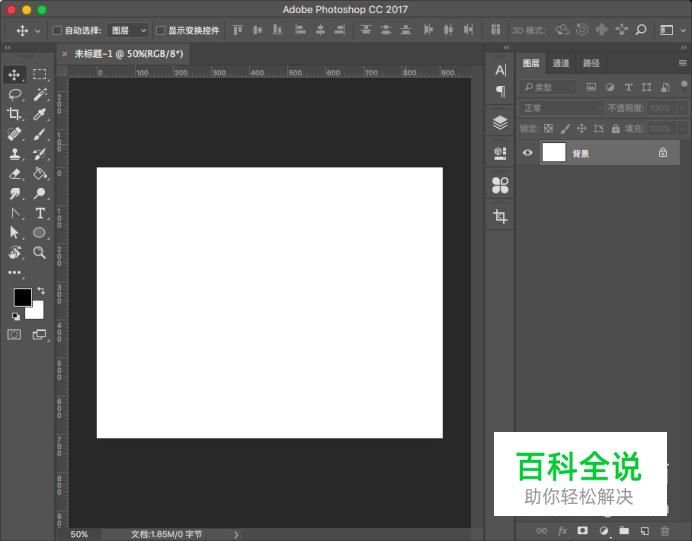The height and width of the screenshot is (541, 692).
Task: Switch to the 路径 panel tab
Action: pos(591,63)
